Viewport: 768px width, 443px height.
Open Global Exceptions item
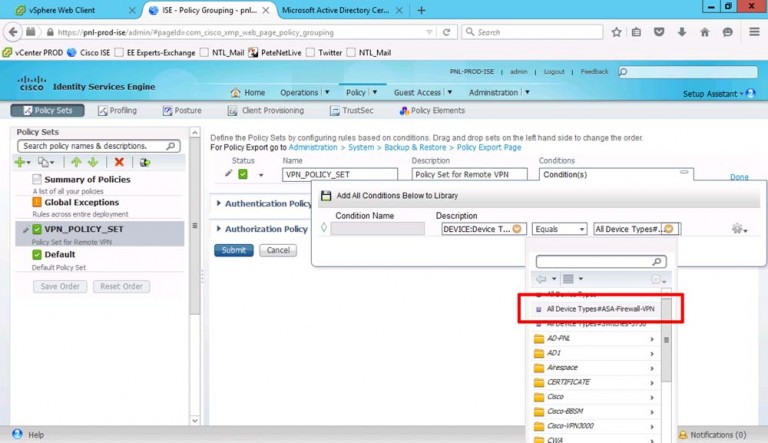click(81, 202)
